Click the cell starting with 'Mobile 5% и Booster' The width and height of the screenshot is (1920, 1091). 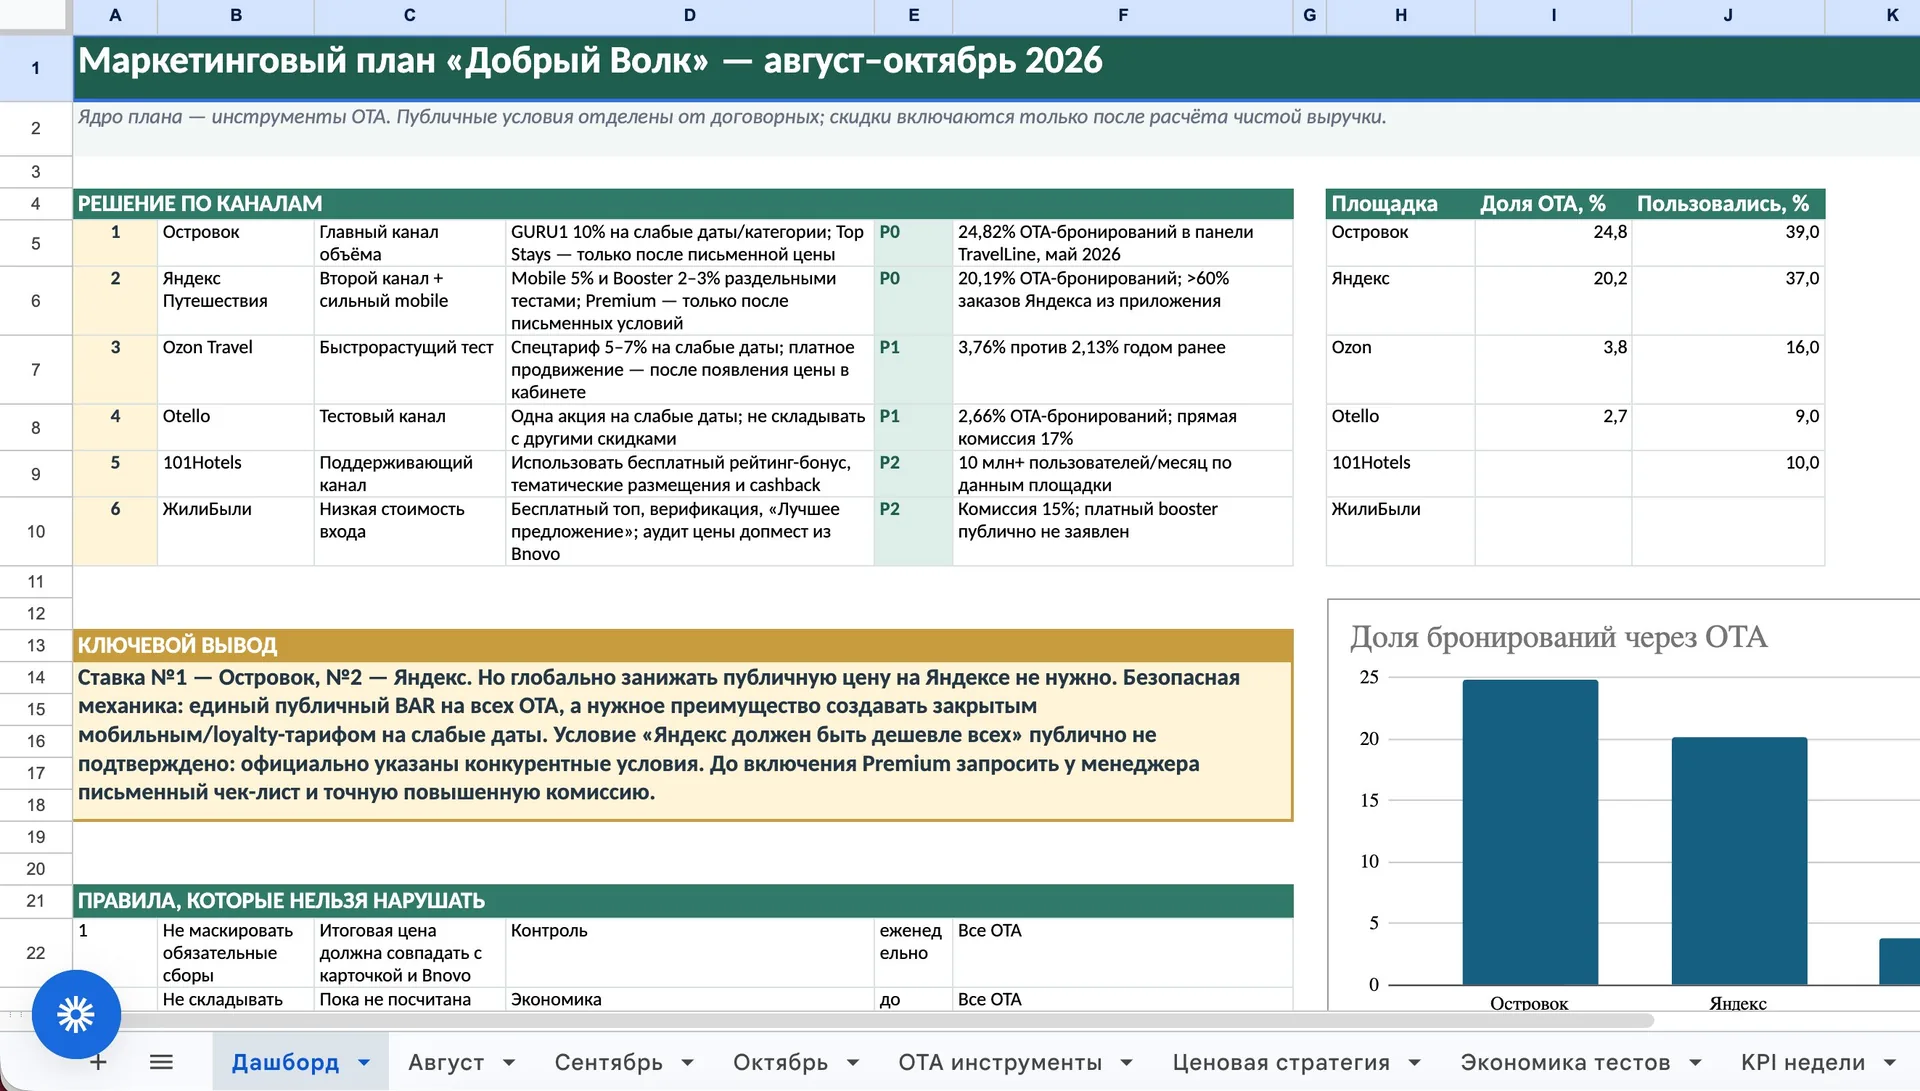tap(689, 300)
